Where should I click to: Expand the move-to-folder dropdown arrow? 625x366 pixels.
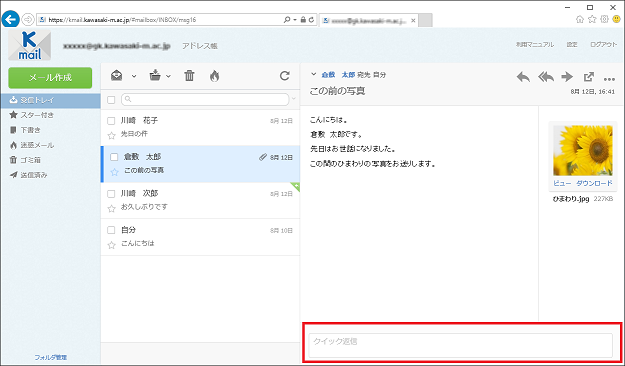pyautogui.click(x=168, y=76)
